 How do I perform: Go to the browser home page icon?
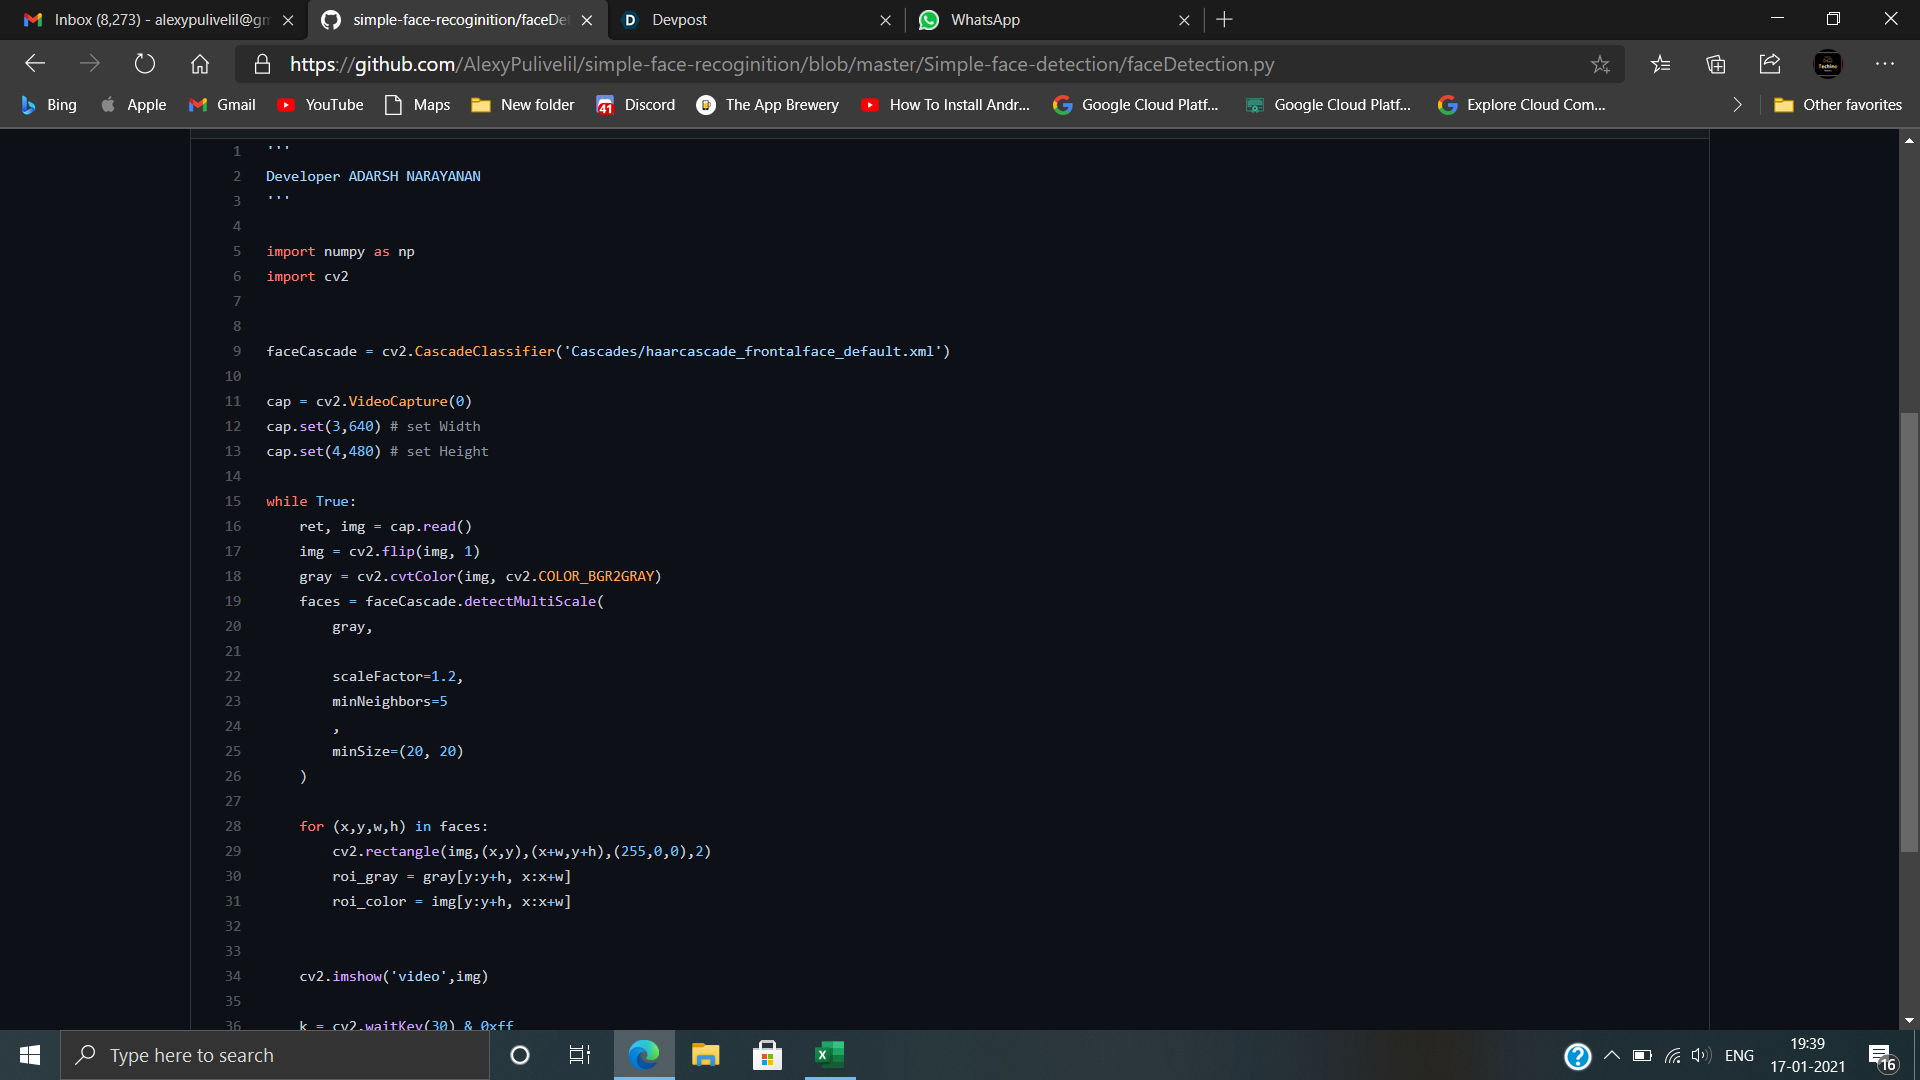(x=200, y=64)
